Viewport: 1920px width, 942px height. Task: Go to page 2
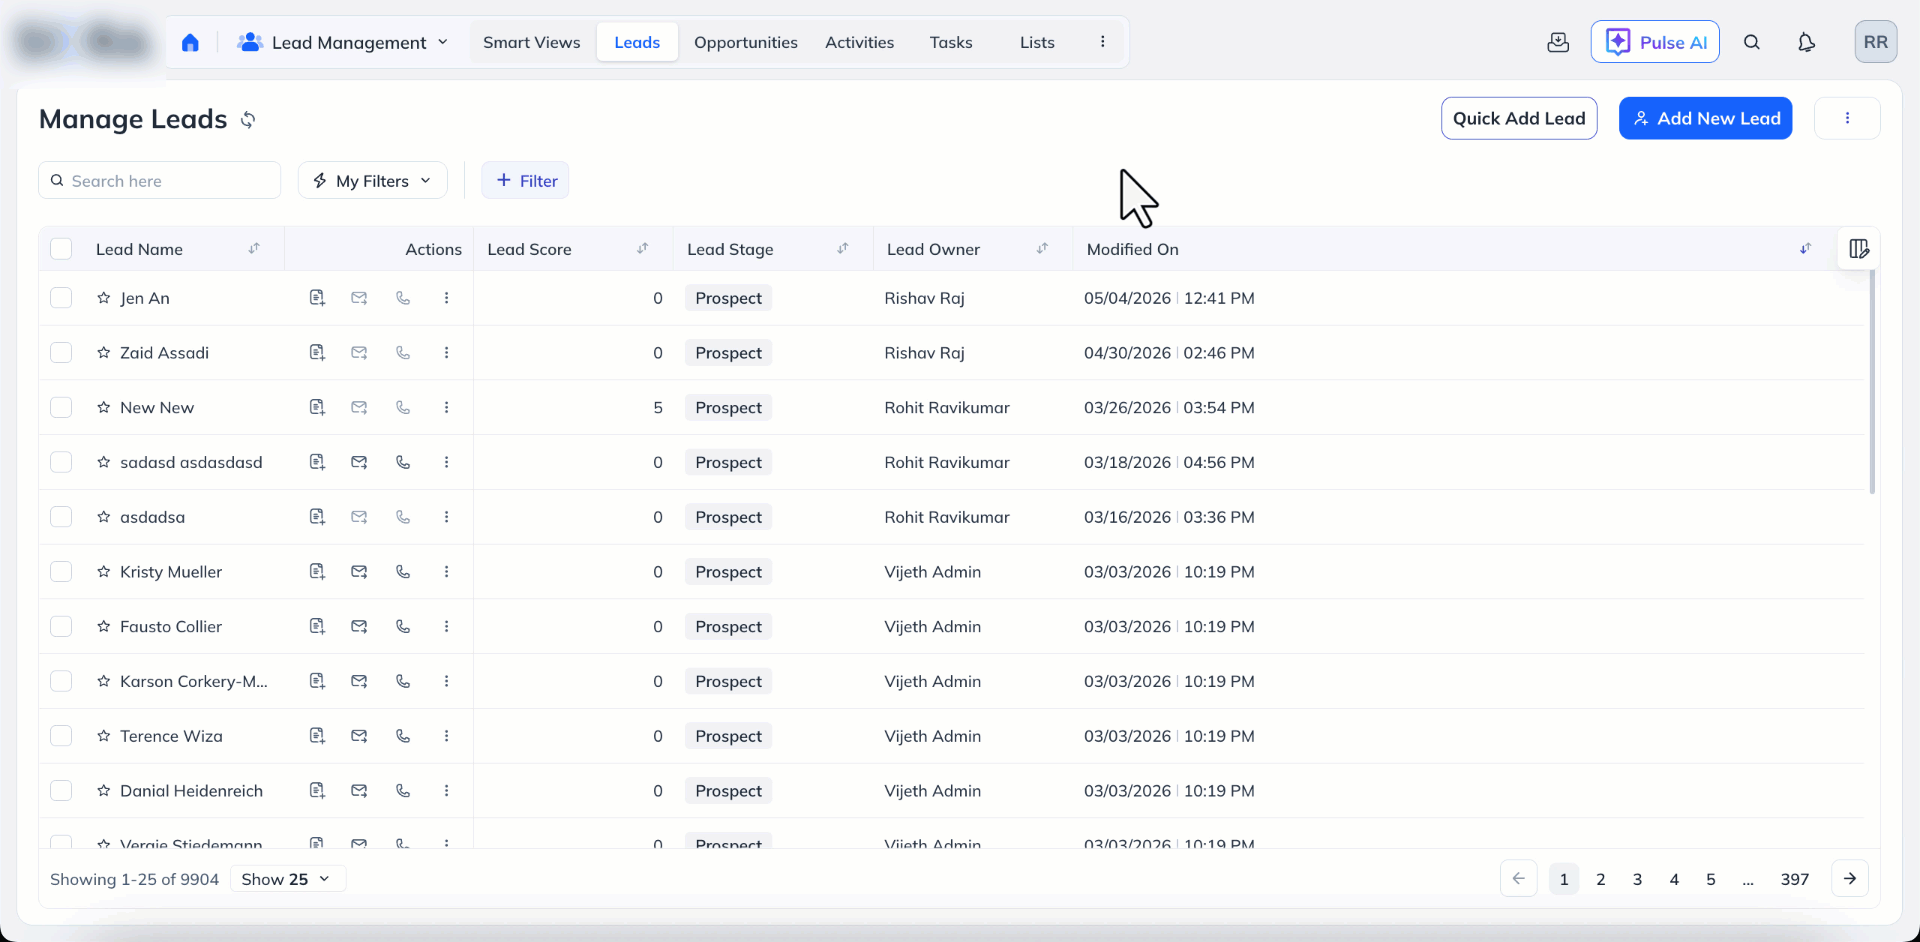[x=1601, y=879]
